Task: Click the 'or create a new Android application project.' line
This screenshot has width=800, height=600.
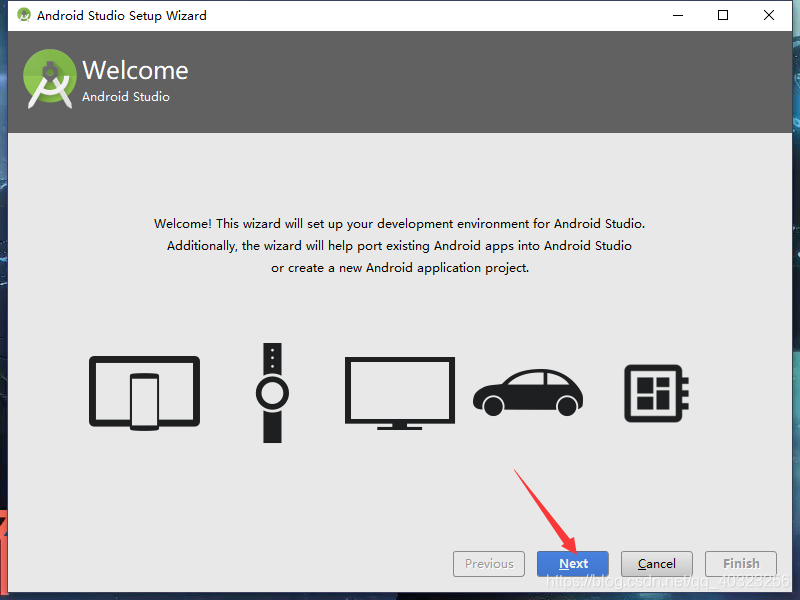Action: tap(400, 268)
